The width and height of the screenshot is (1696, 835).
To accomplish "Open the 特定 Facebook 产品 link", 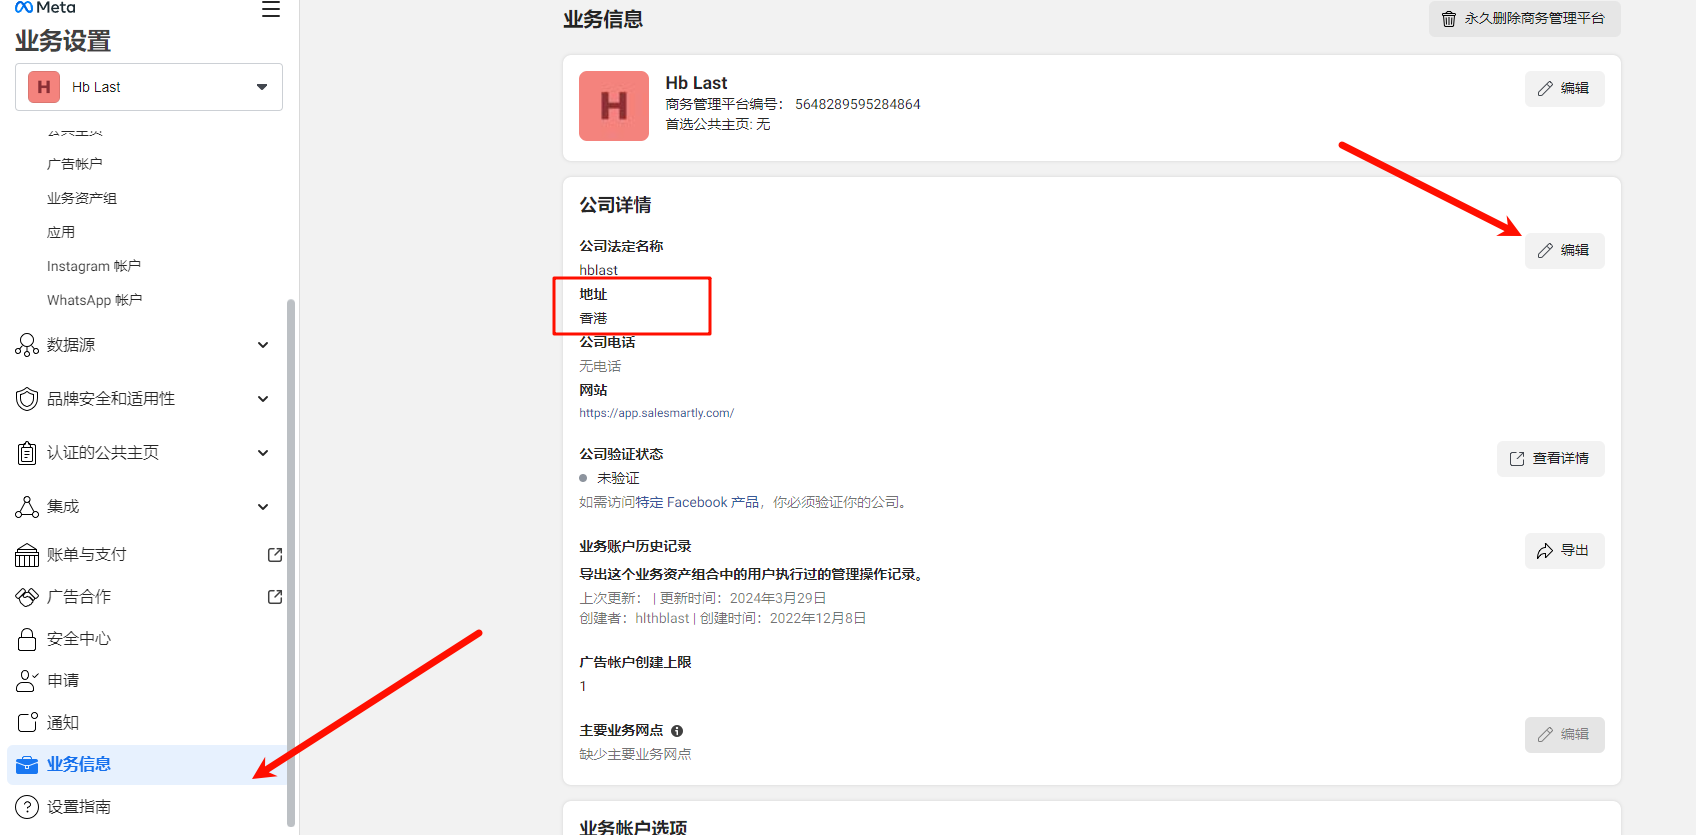I will (x=697, y=503).
